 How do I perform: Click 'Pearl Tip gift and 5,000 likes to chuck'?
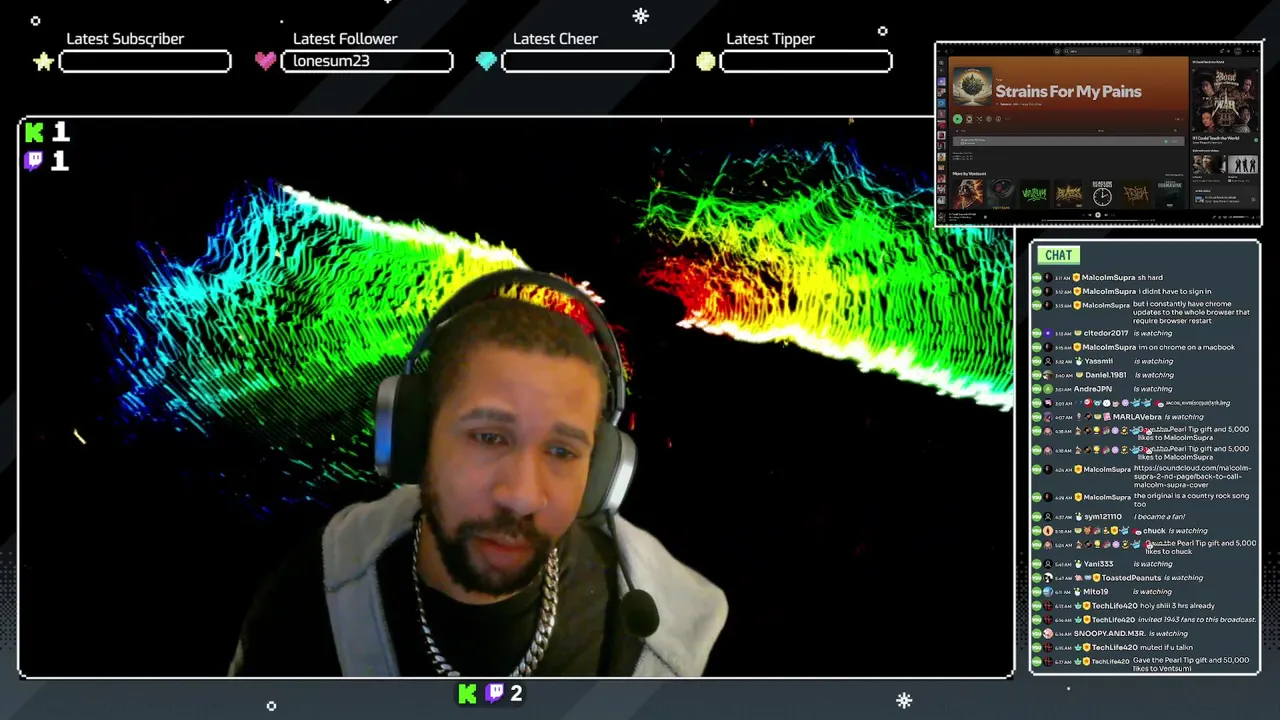[1201, 547]
